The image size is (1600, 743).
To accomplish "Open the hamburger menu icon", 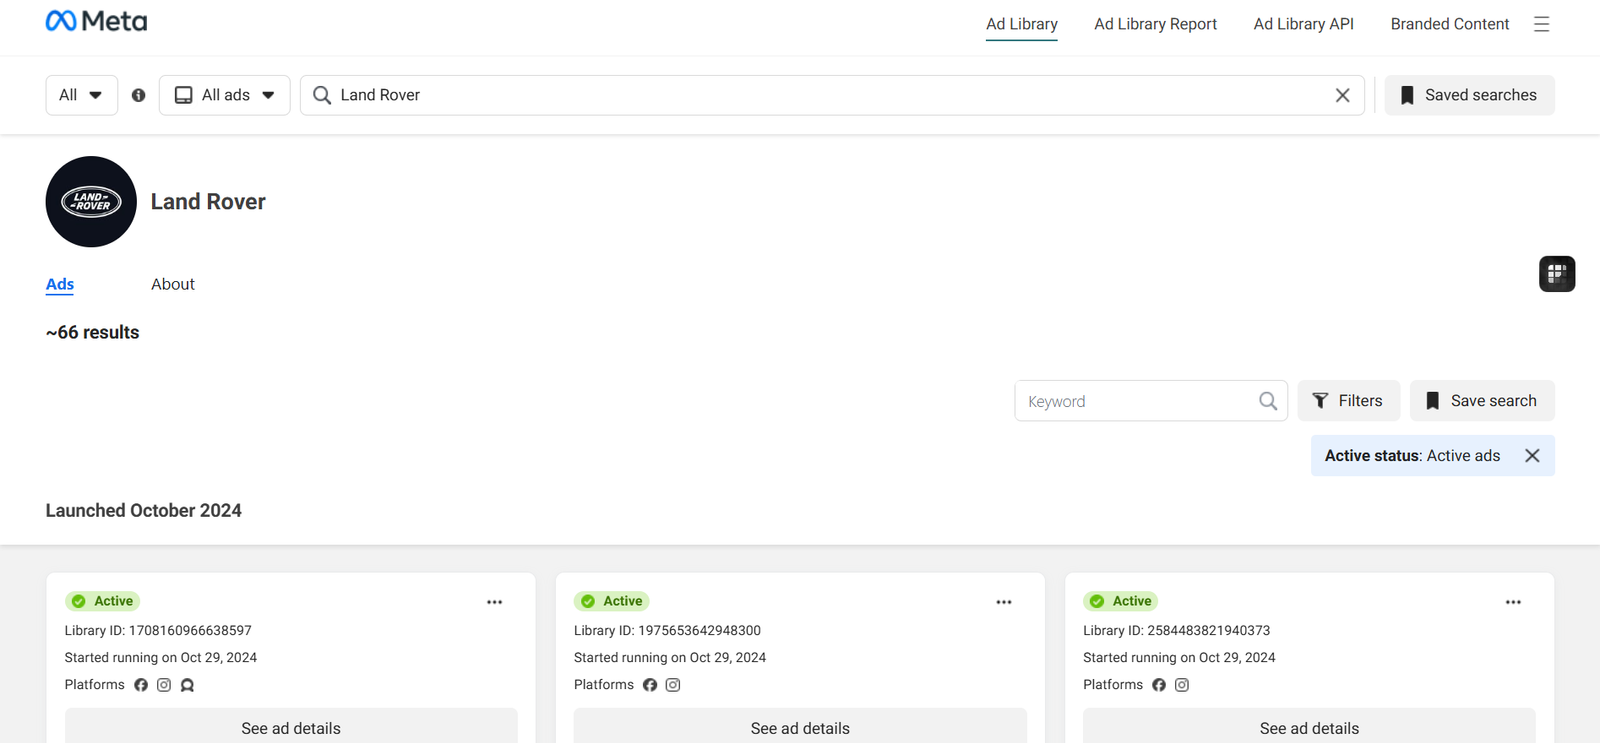I will click(x=1541, y=24).
